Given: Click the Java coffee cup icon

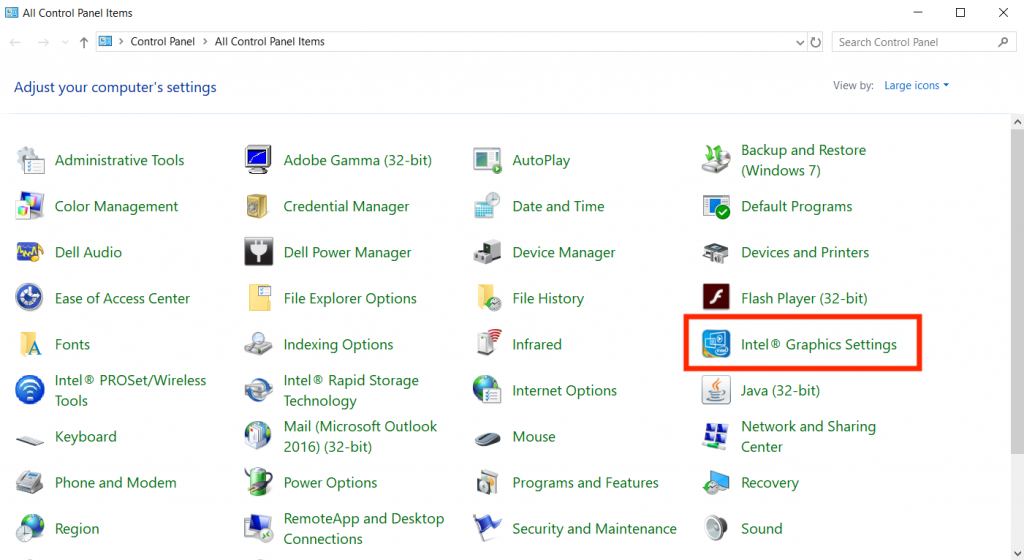Looking at the screenshot, I should 716,390.
